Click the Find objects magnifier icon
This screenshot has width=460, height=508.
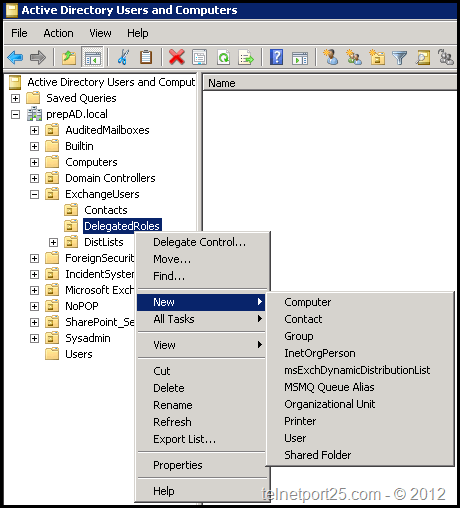(423, 57)
